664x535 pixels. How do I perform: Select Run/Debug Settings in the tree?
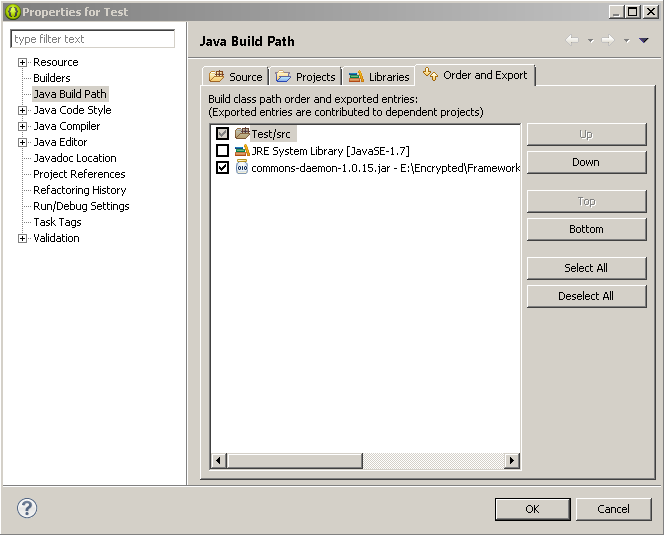81,206
